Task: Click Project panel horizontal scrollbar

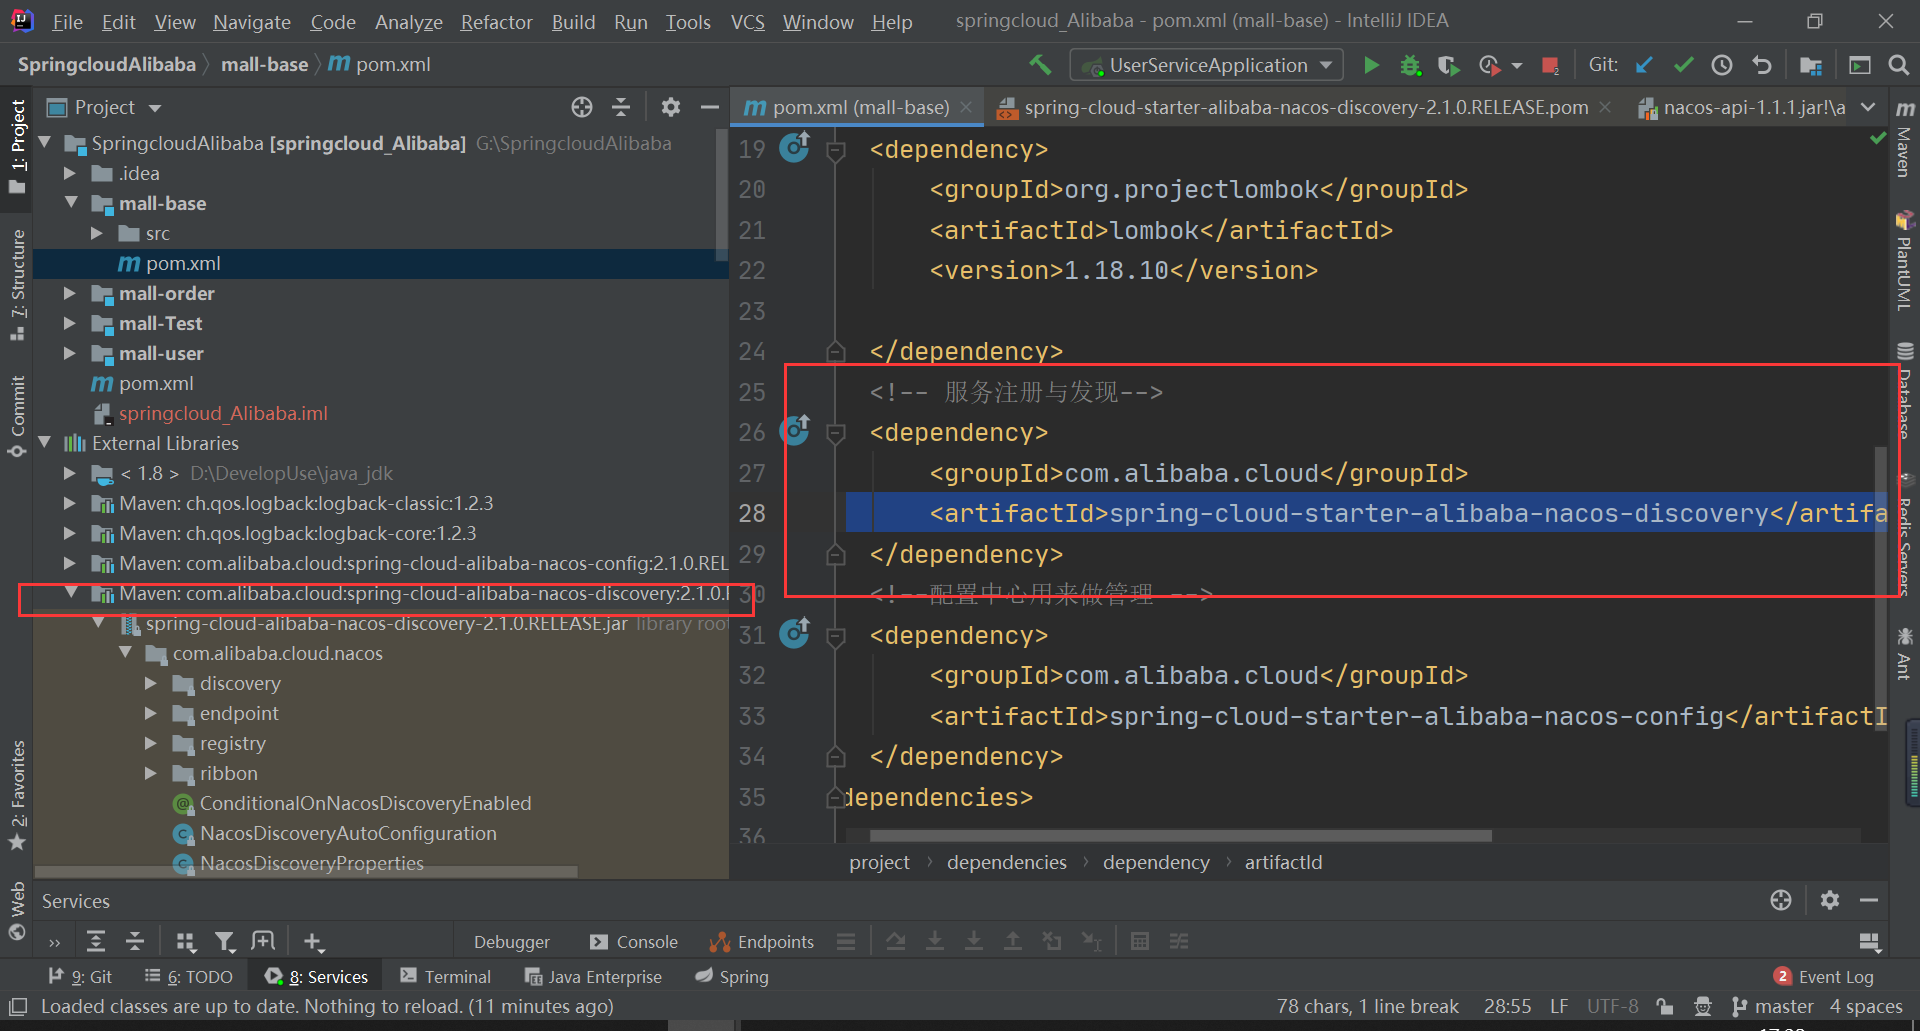Action: 305,872
